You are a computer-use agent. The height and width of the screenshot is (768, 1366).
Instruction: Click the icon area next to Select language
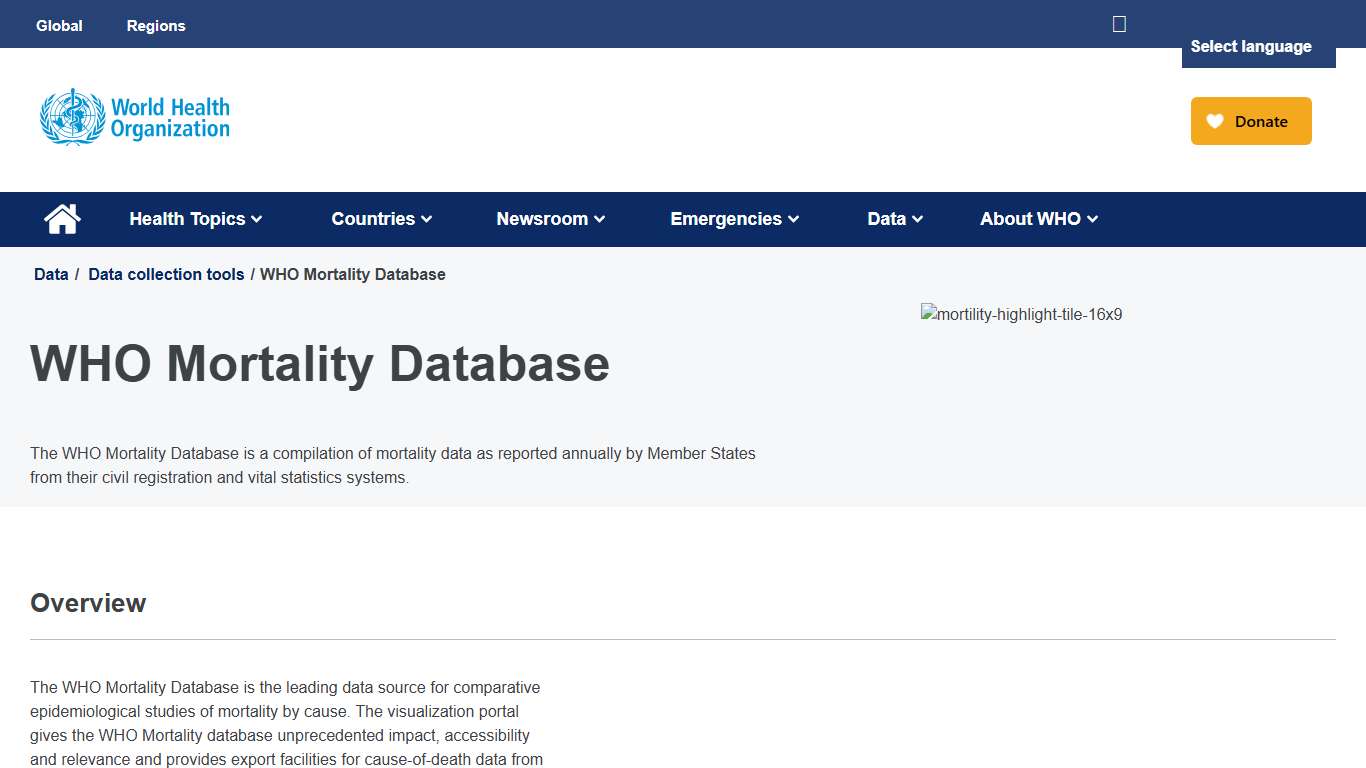pyautogui.click(x=1118, y=23)
